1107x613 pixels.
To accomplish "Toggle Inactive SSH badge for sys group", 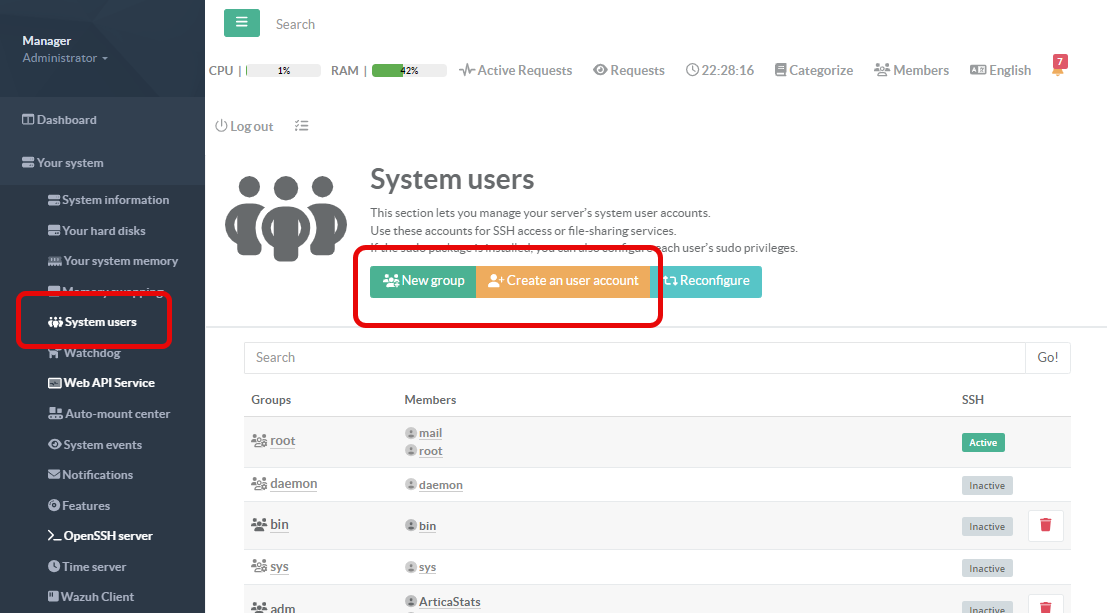I will (x=986, y=568).
